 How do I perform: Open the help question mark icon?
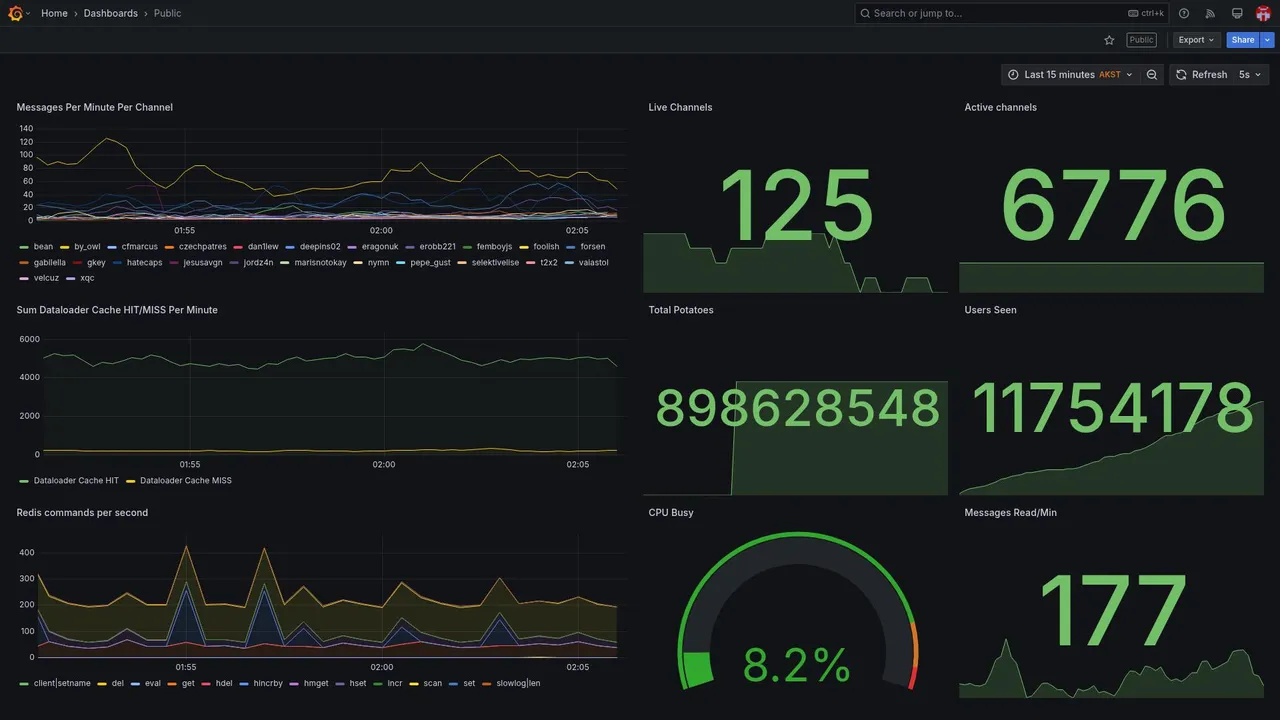coord(1184,13)
